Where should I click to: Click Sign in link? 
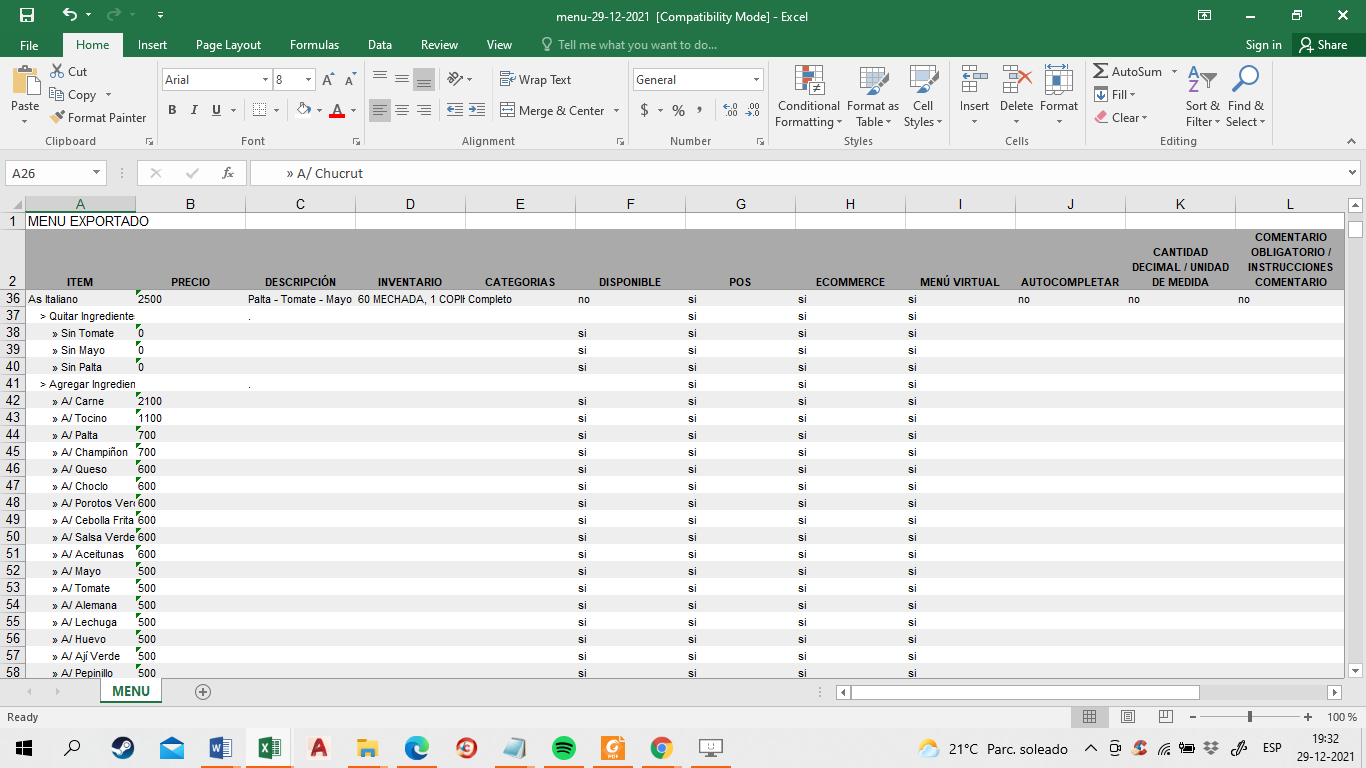[x=1263, y=45]
